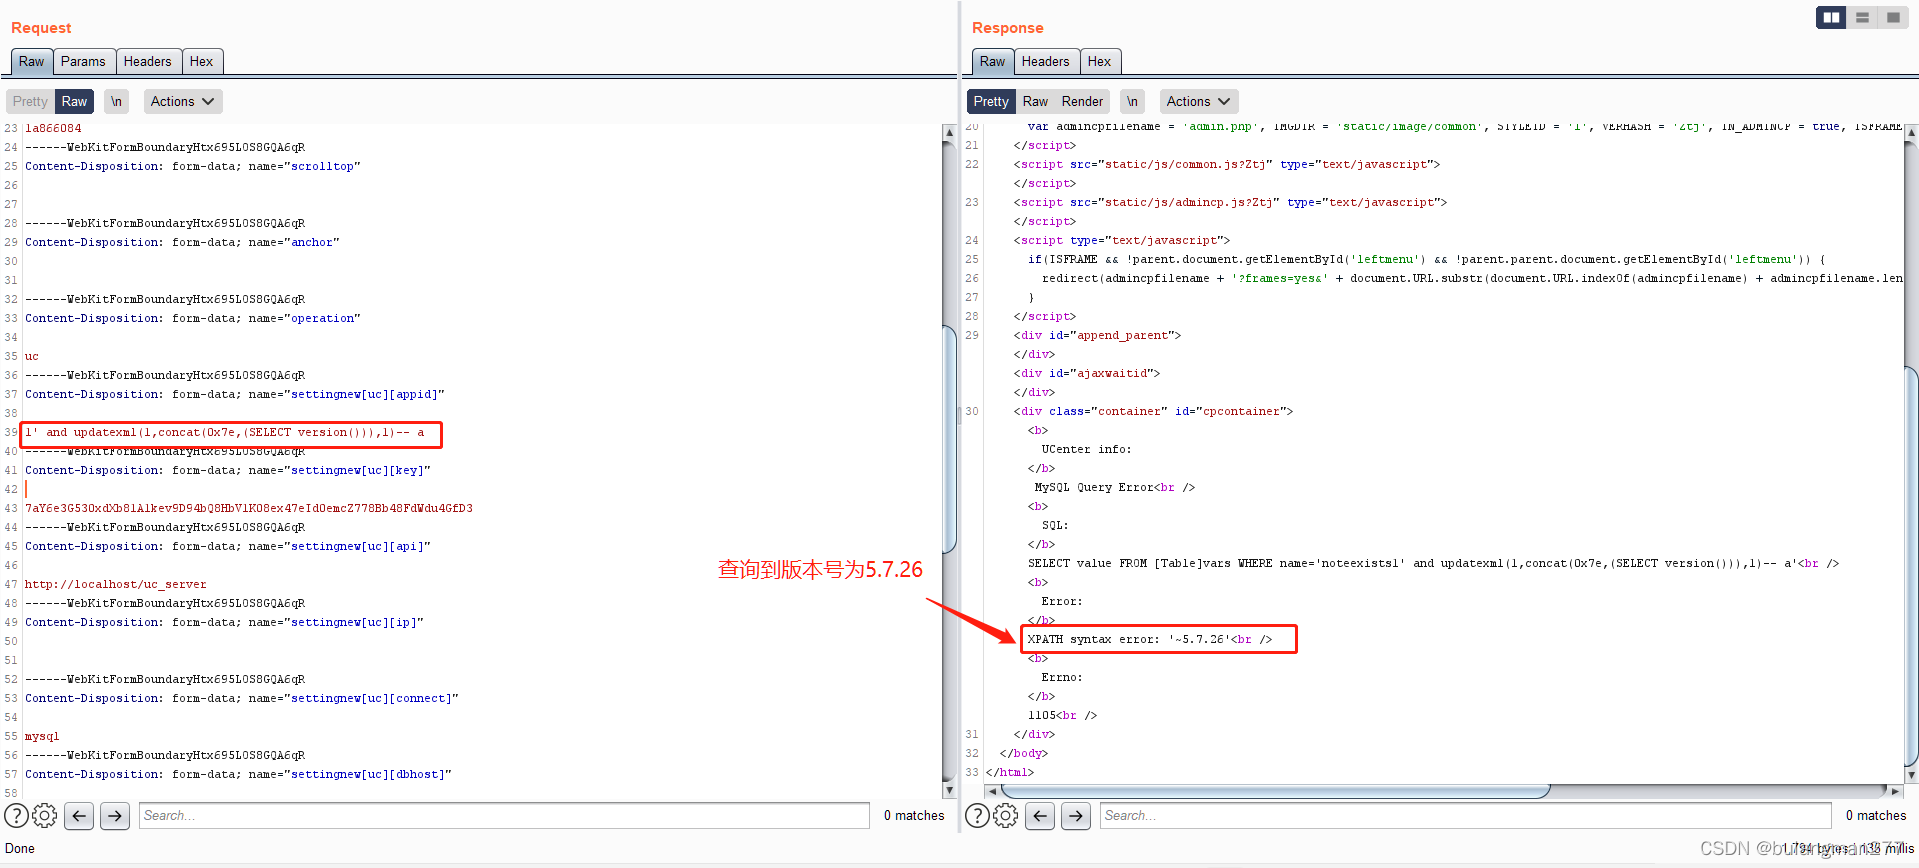
Task: Click the 'mysql' value line
Action: [x=42, y=737]
